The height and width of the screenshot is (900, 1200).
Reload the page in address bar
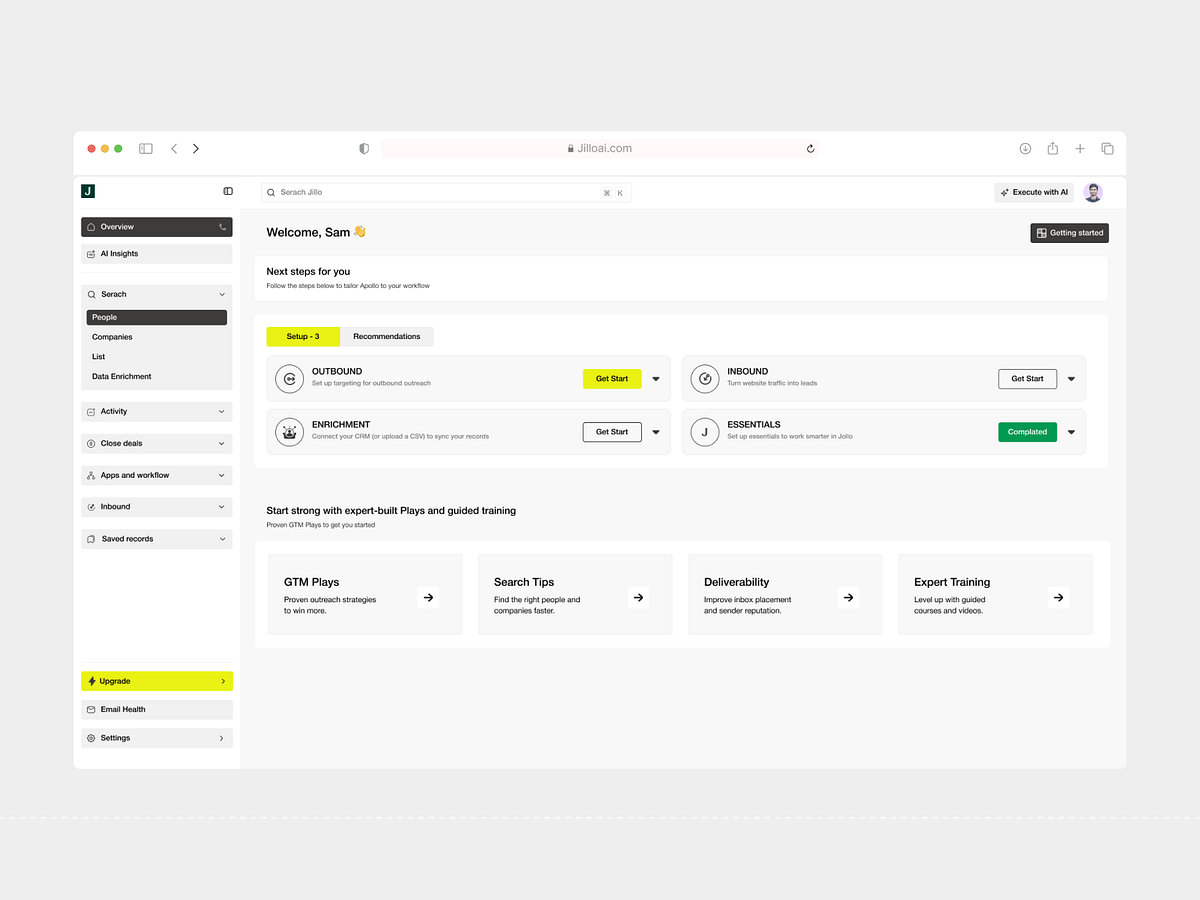pyautogui.click(x=810, y=148)
